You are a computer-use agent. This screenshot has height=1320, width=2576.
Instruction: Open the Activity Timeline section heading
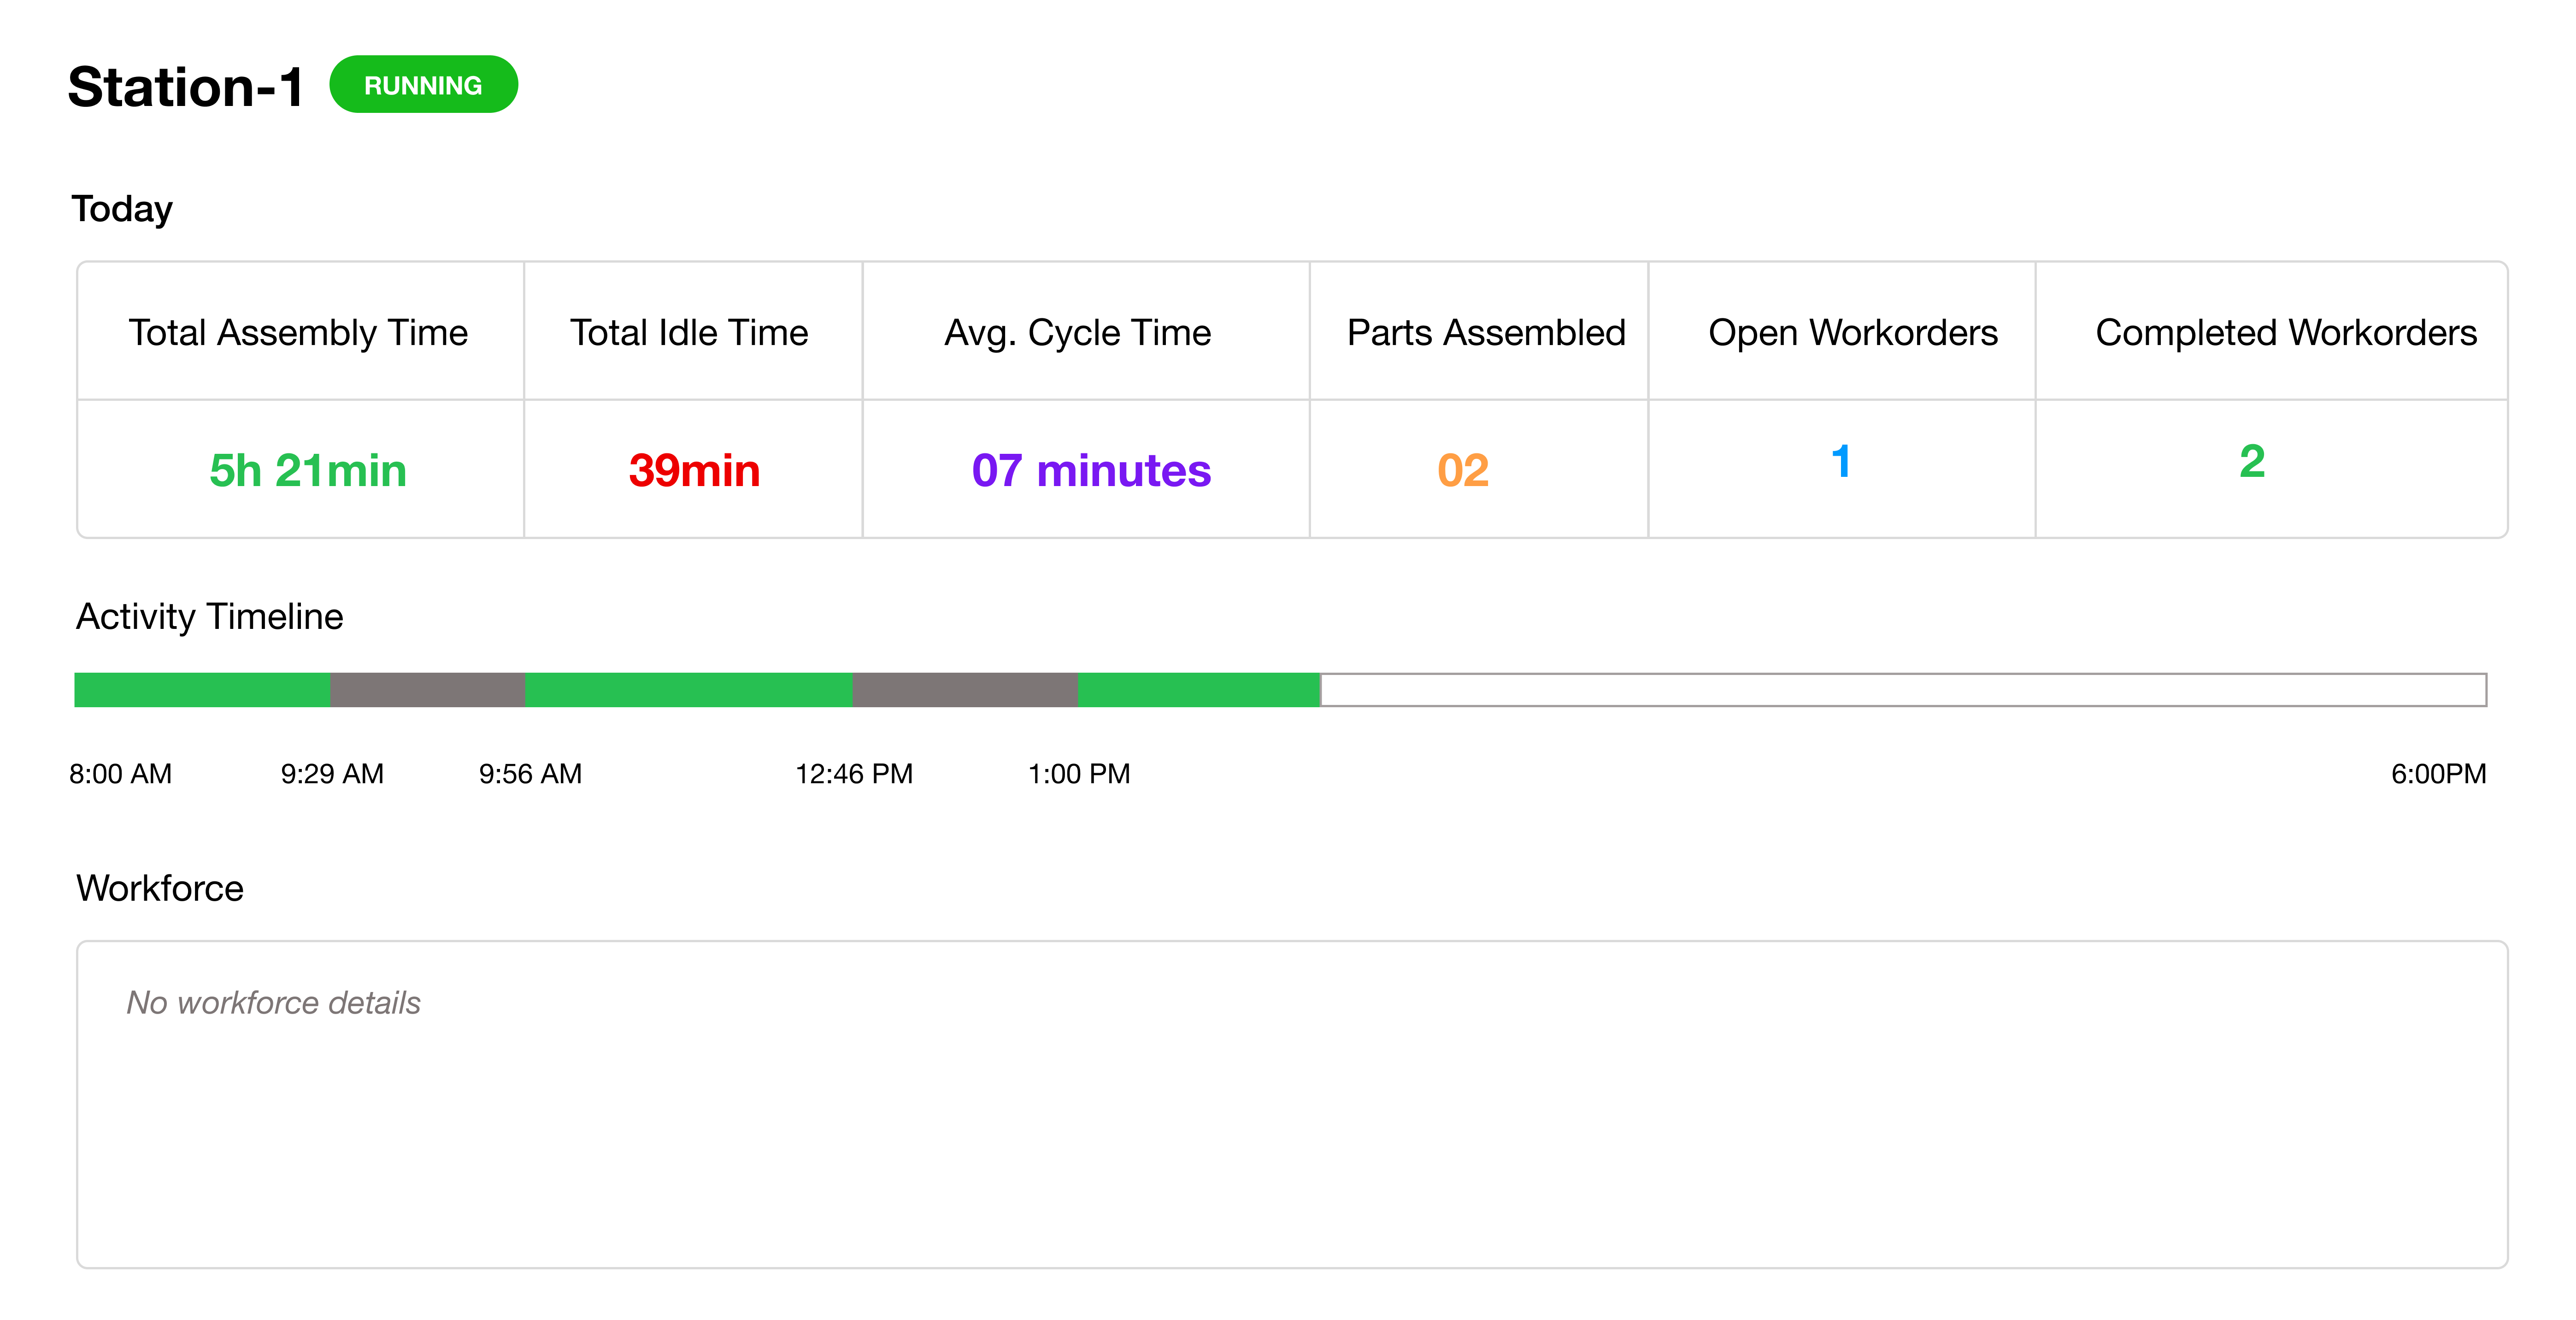pos(210,616)
